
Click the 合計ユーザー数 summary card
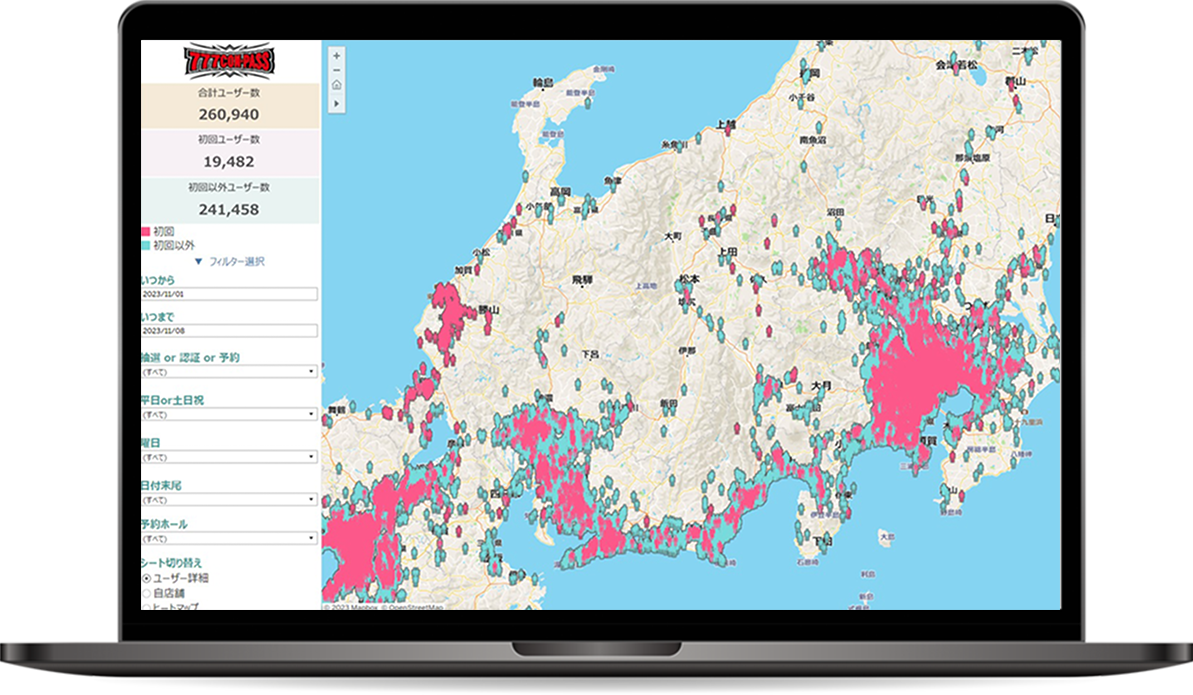coord(230,106)
